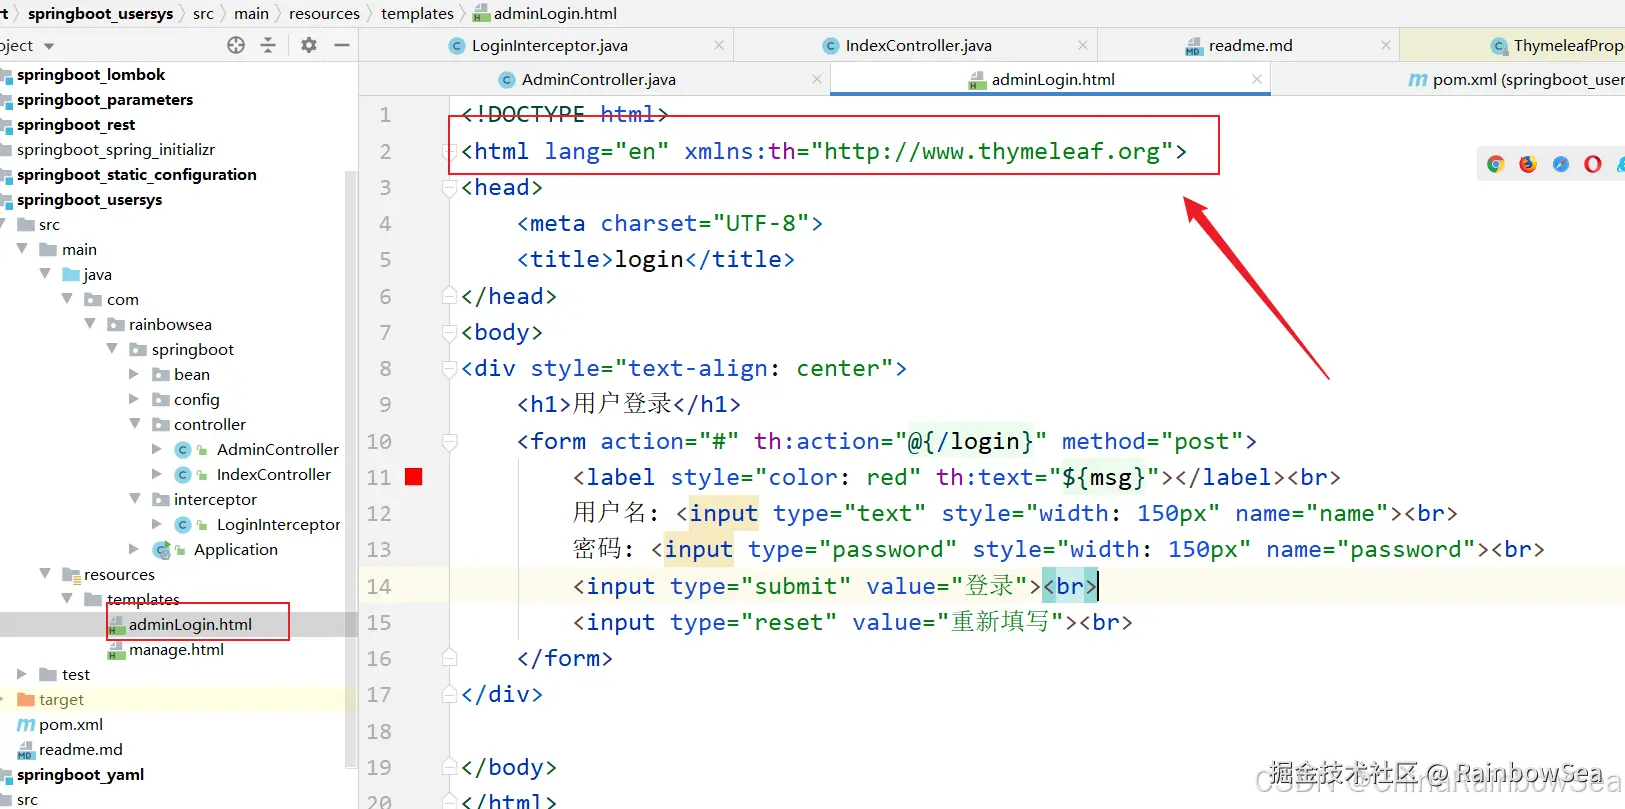This screenshot has height=809, width=1625.
Task: Collapse the controller package arrow
Action: pos(135,423)
